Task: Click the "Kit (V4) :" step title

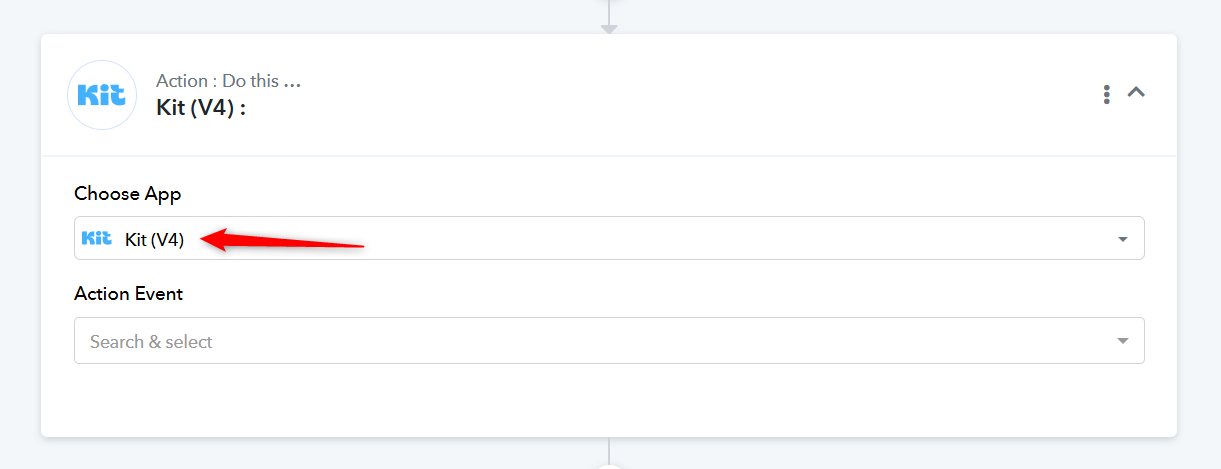Action: point(201,107)
